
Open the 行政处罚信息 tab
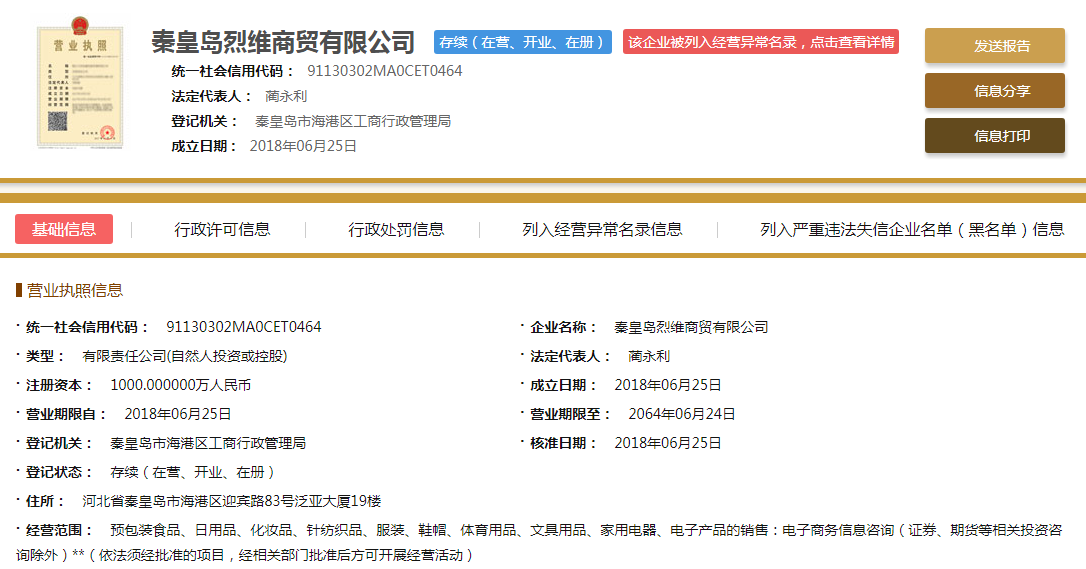coord(396,229)
